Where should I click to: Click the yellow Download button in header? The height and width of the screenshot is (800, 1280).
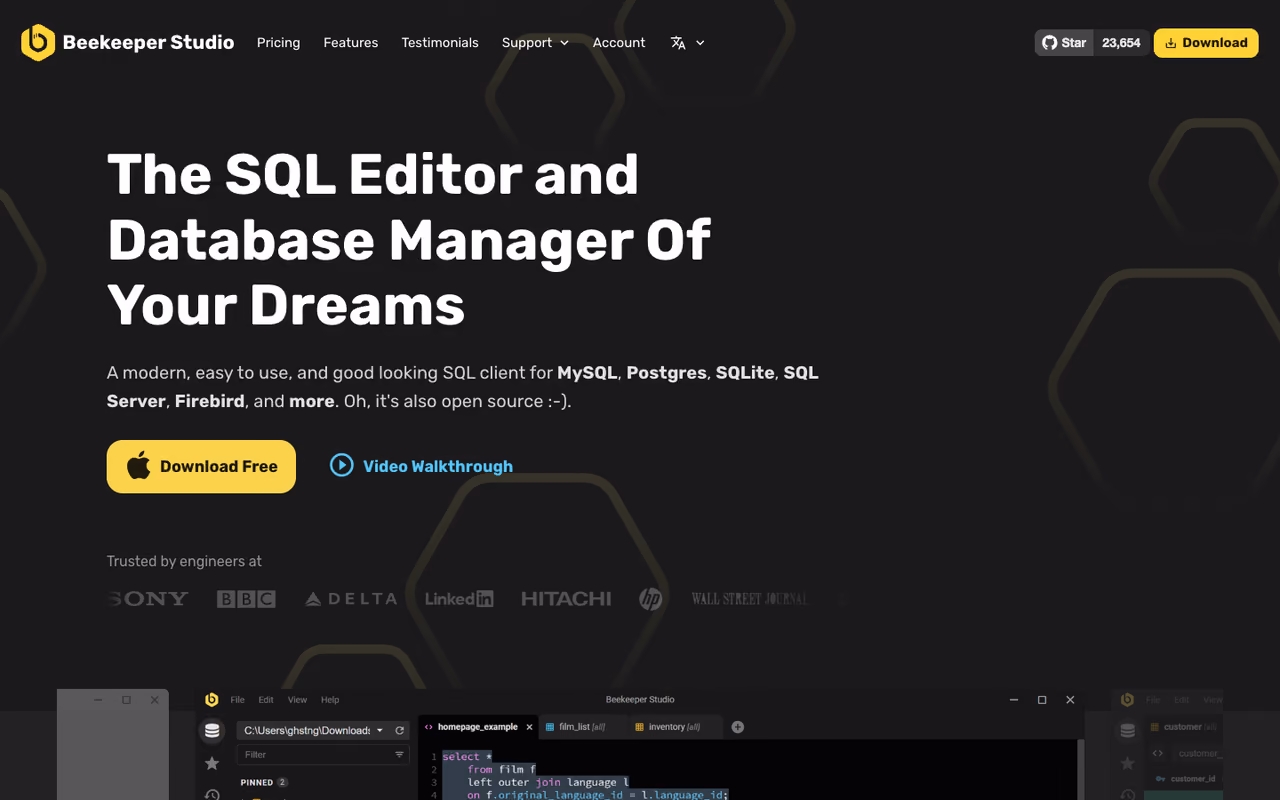1206,43
